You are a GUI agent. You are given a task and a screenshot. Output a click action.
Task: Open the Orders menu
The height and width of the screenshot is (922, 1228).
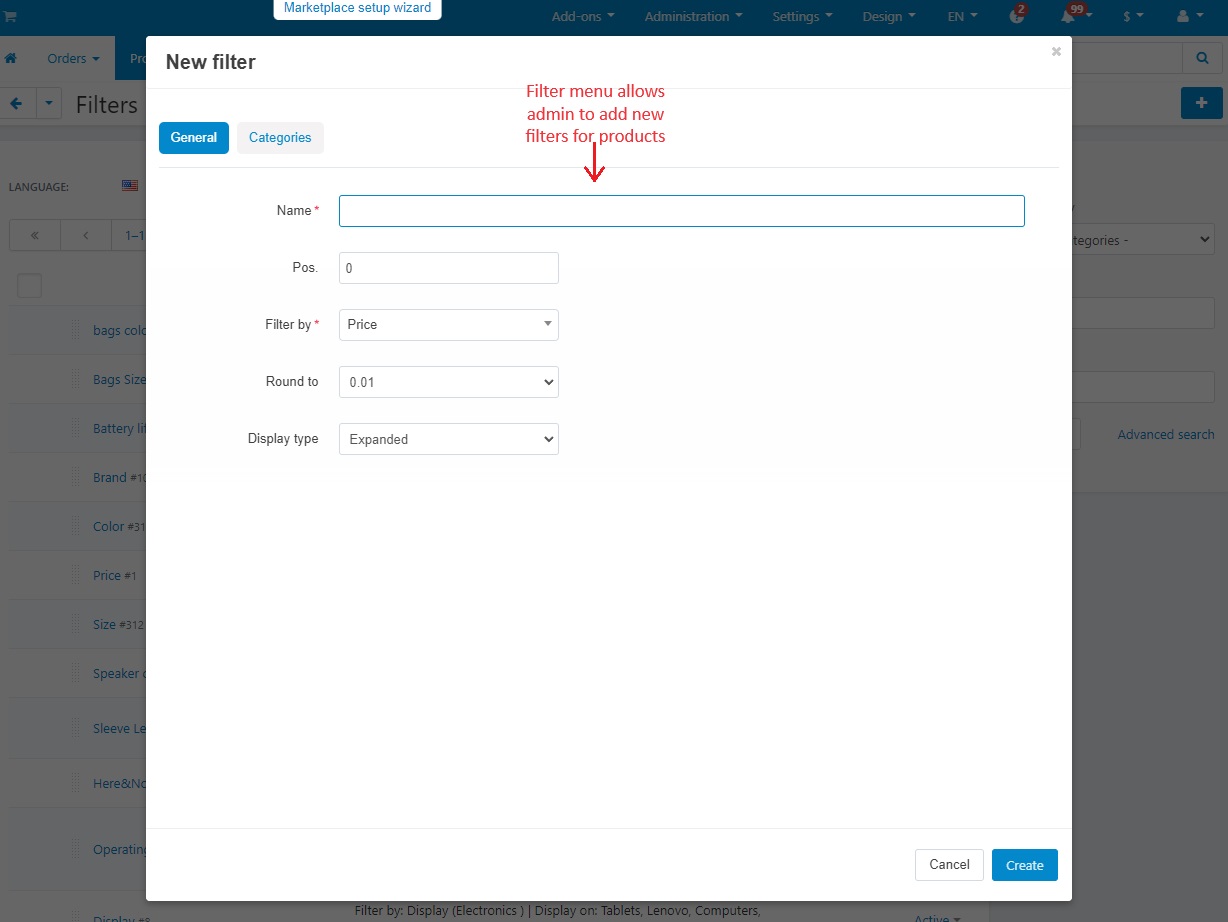coord(73,59)
